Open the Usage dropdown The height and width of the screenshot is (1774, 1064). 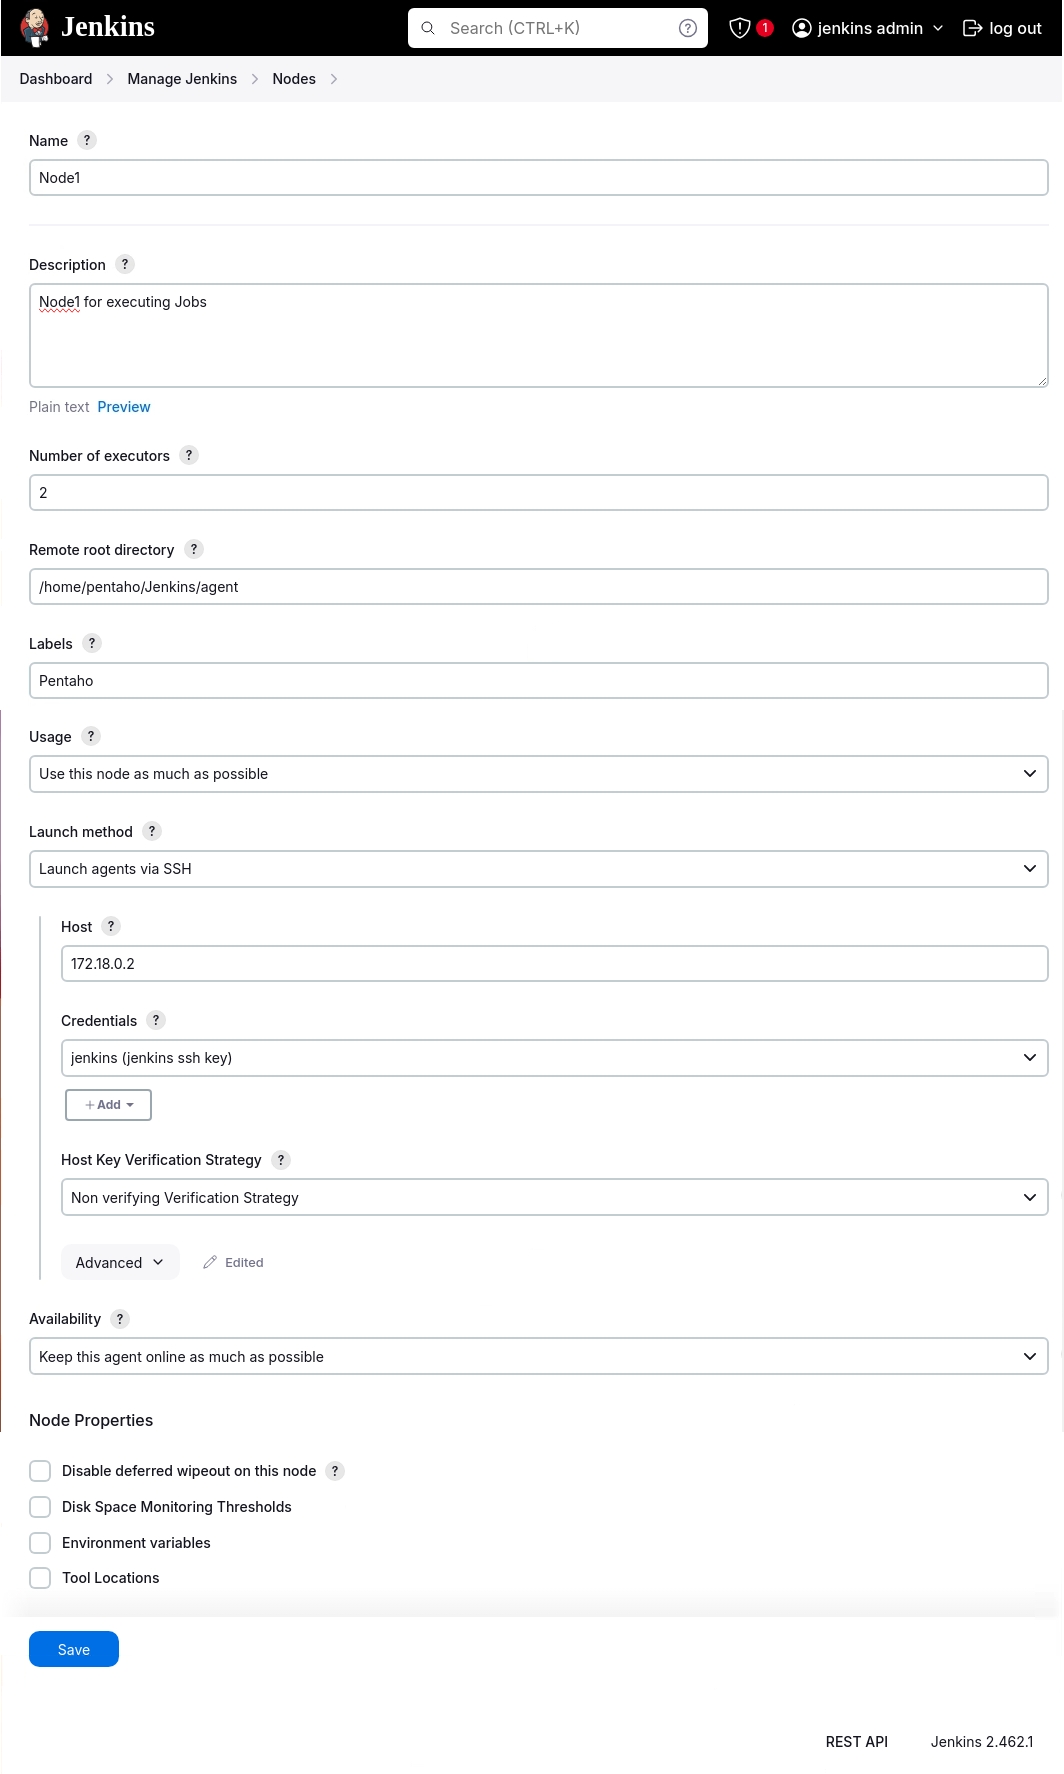[x=538, y=774]
